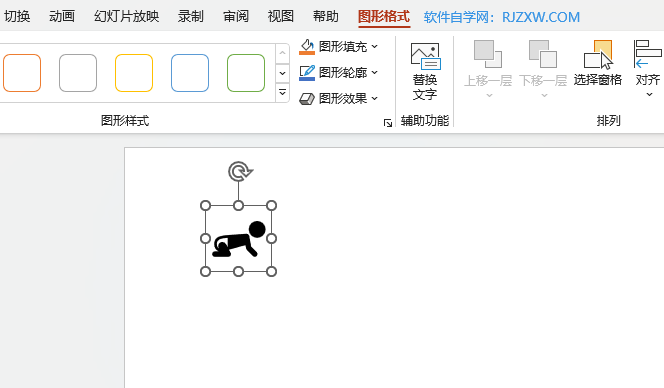Click the bottom-middle resize handle of graphic

coord(238,272)
